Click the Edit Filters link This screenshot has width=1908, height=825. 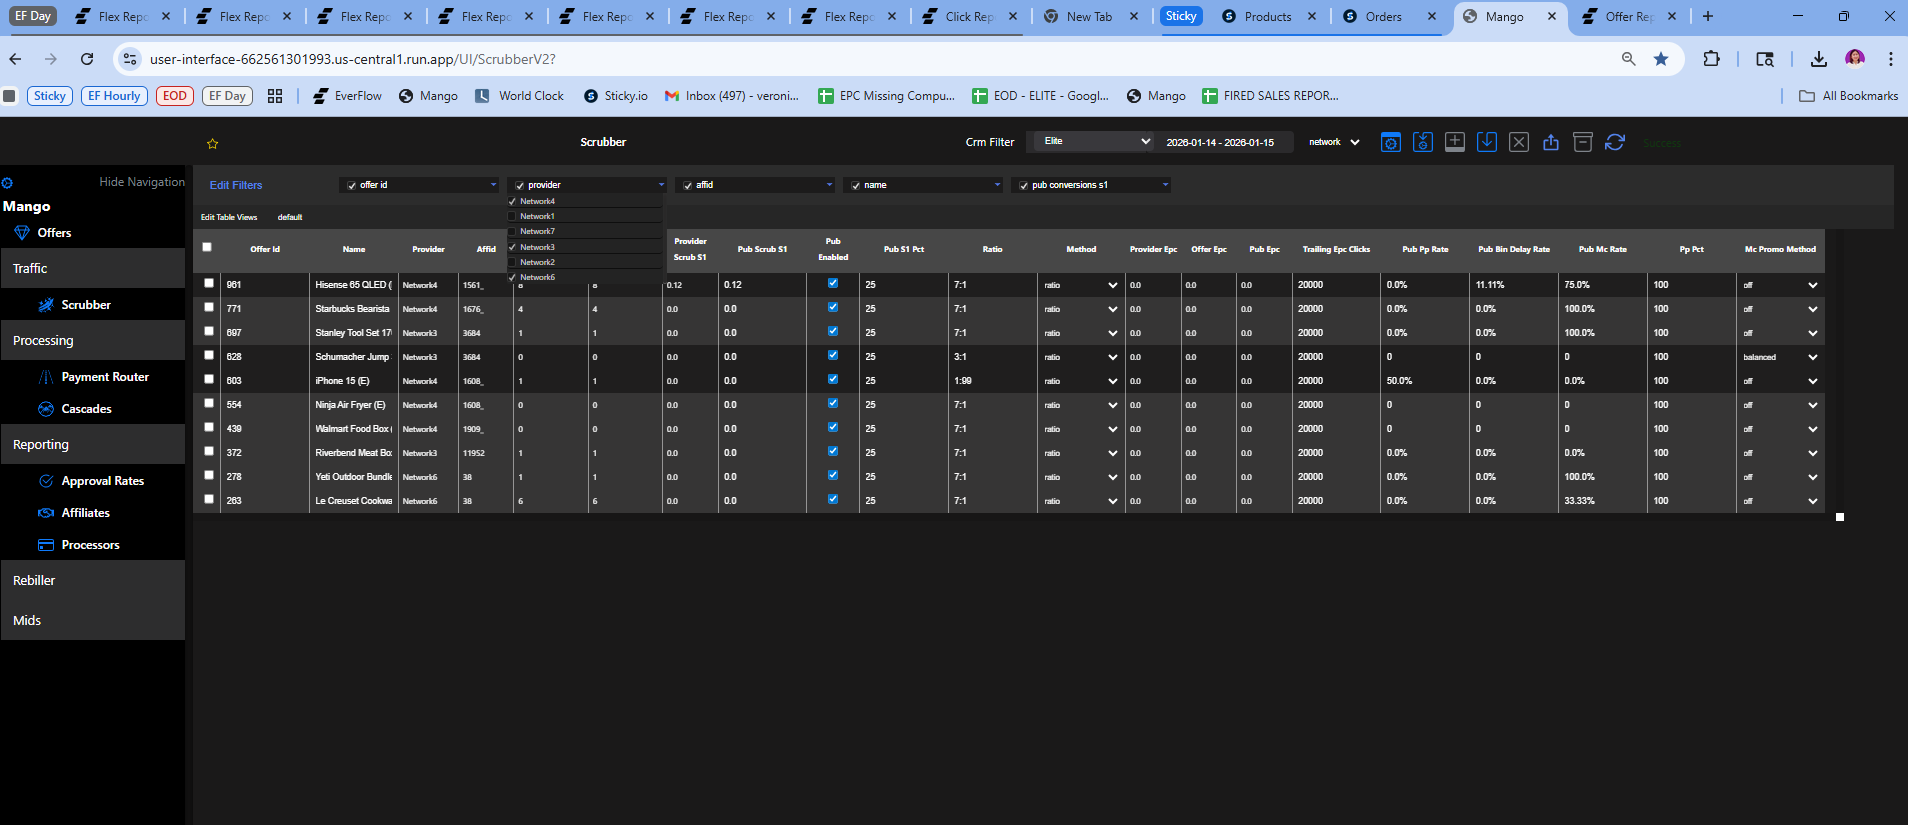236,185
